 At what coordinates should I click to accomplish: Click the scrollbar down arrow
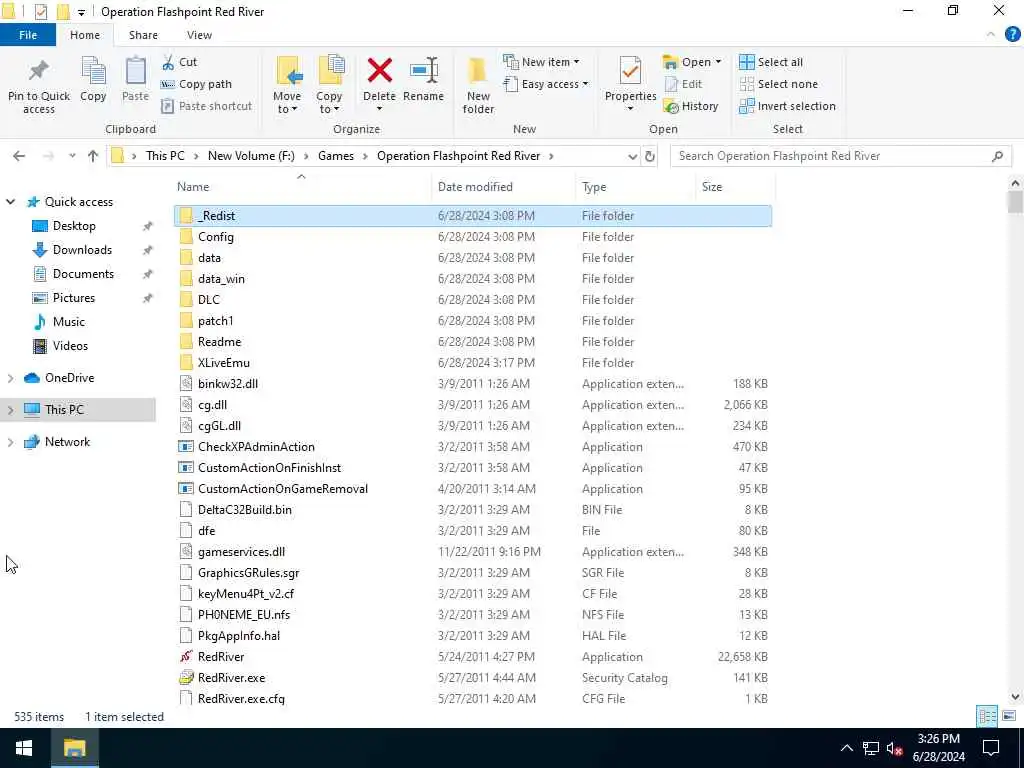tap(1015, 696)
